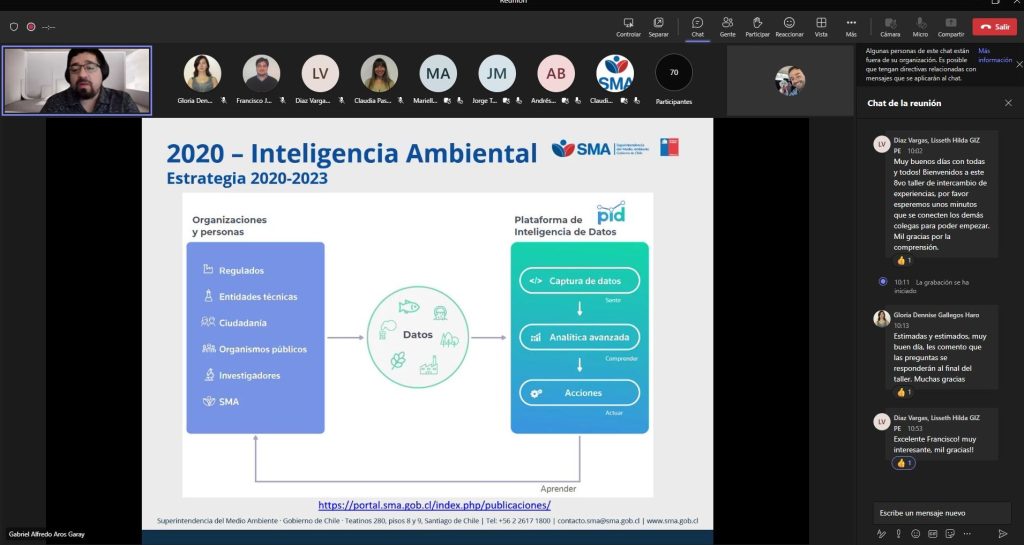Open the Reaccionar emoji reactions

click(x=789, y=26)
